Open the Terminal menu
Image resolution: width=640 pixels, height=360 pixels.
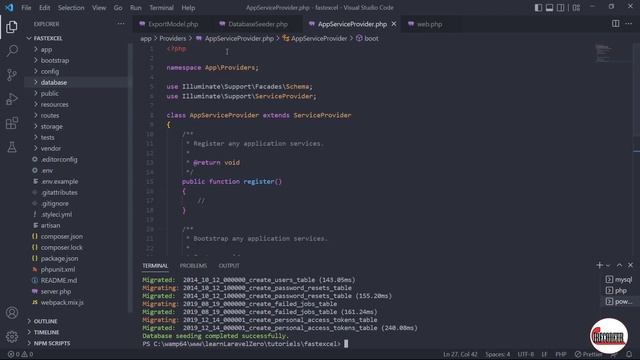161,8
